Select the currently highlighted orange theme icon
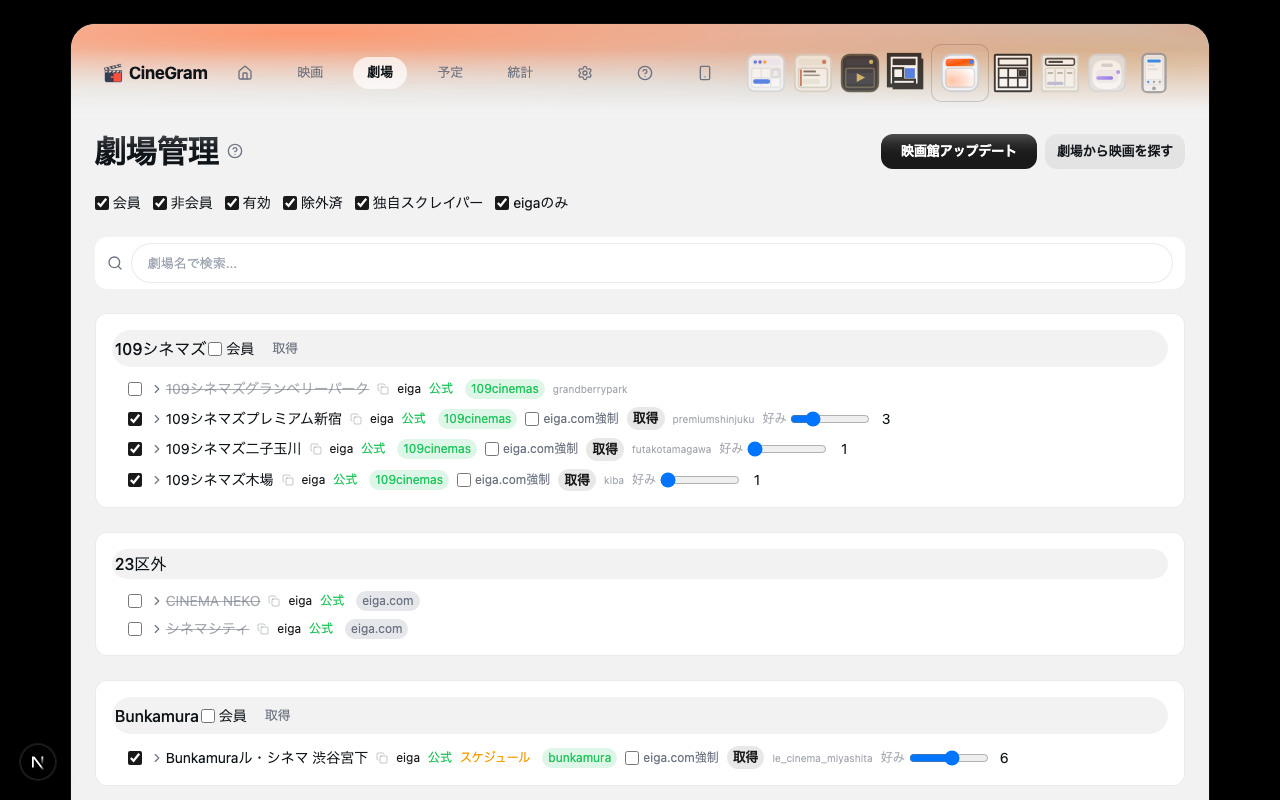The image size is (1280, 800). 959,72
